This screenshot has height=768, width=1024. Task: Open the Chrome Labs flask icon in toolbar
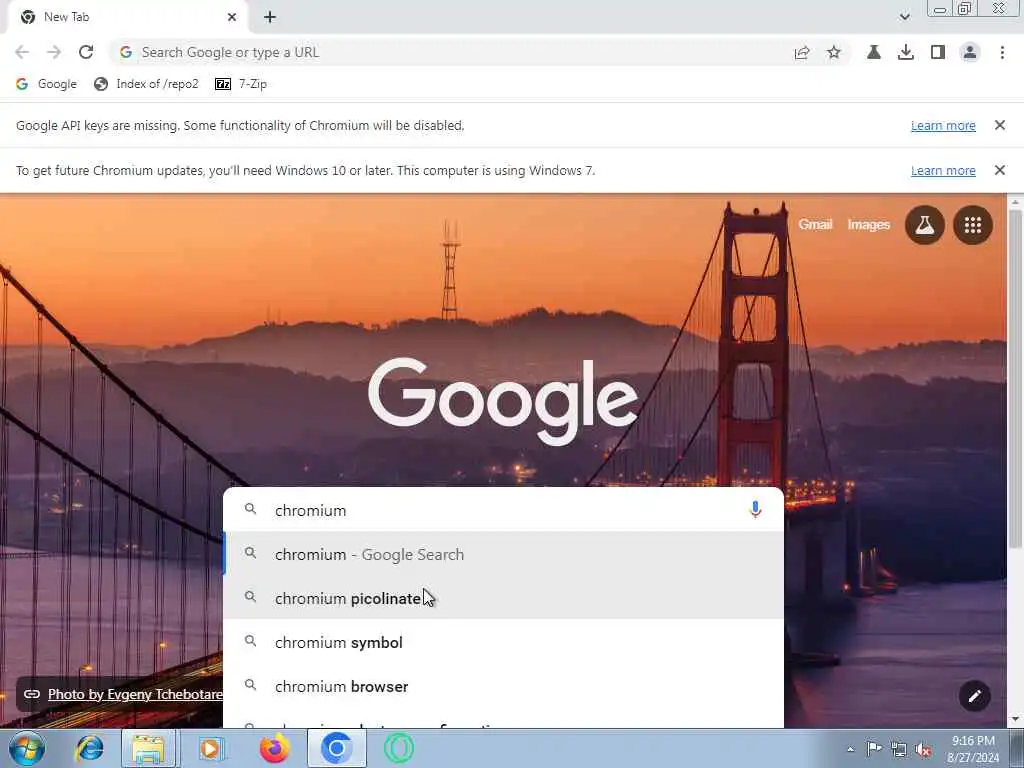[x=873, y=52]
